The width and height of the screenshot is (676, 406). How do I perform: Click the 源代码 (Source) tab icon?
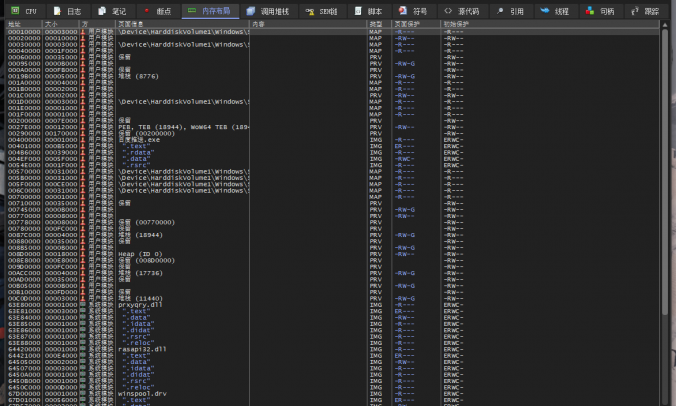click(449, 10)
